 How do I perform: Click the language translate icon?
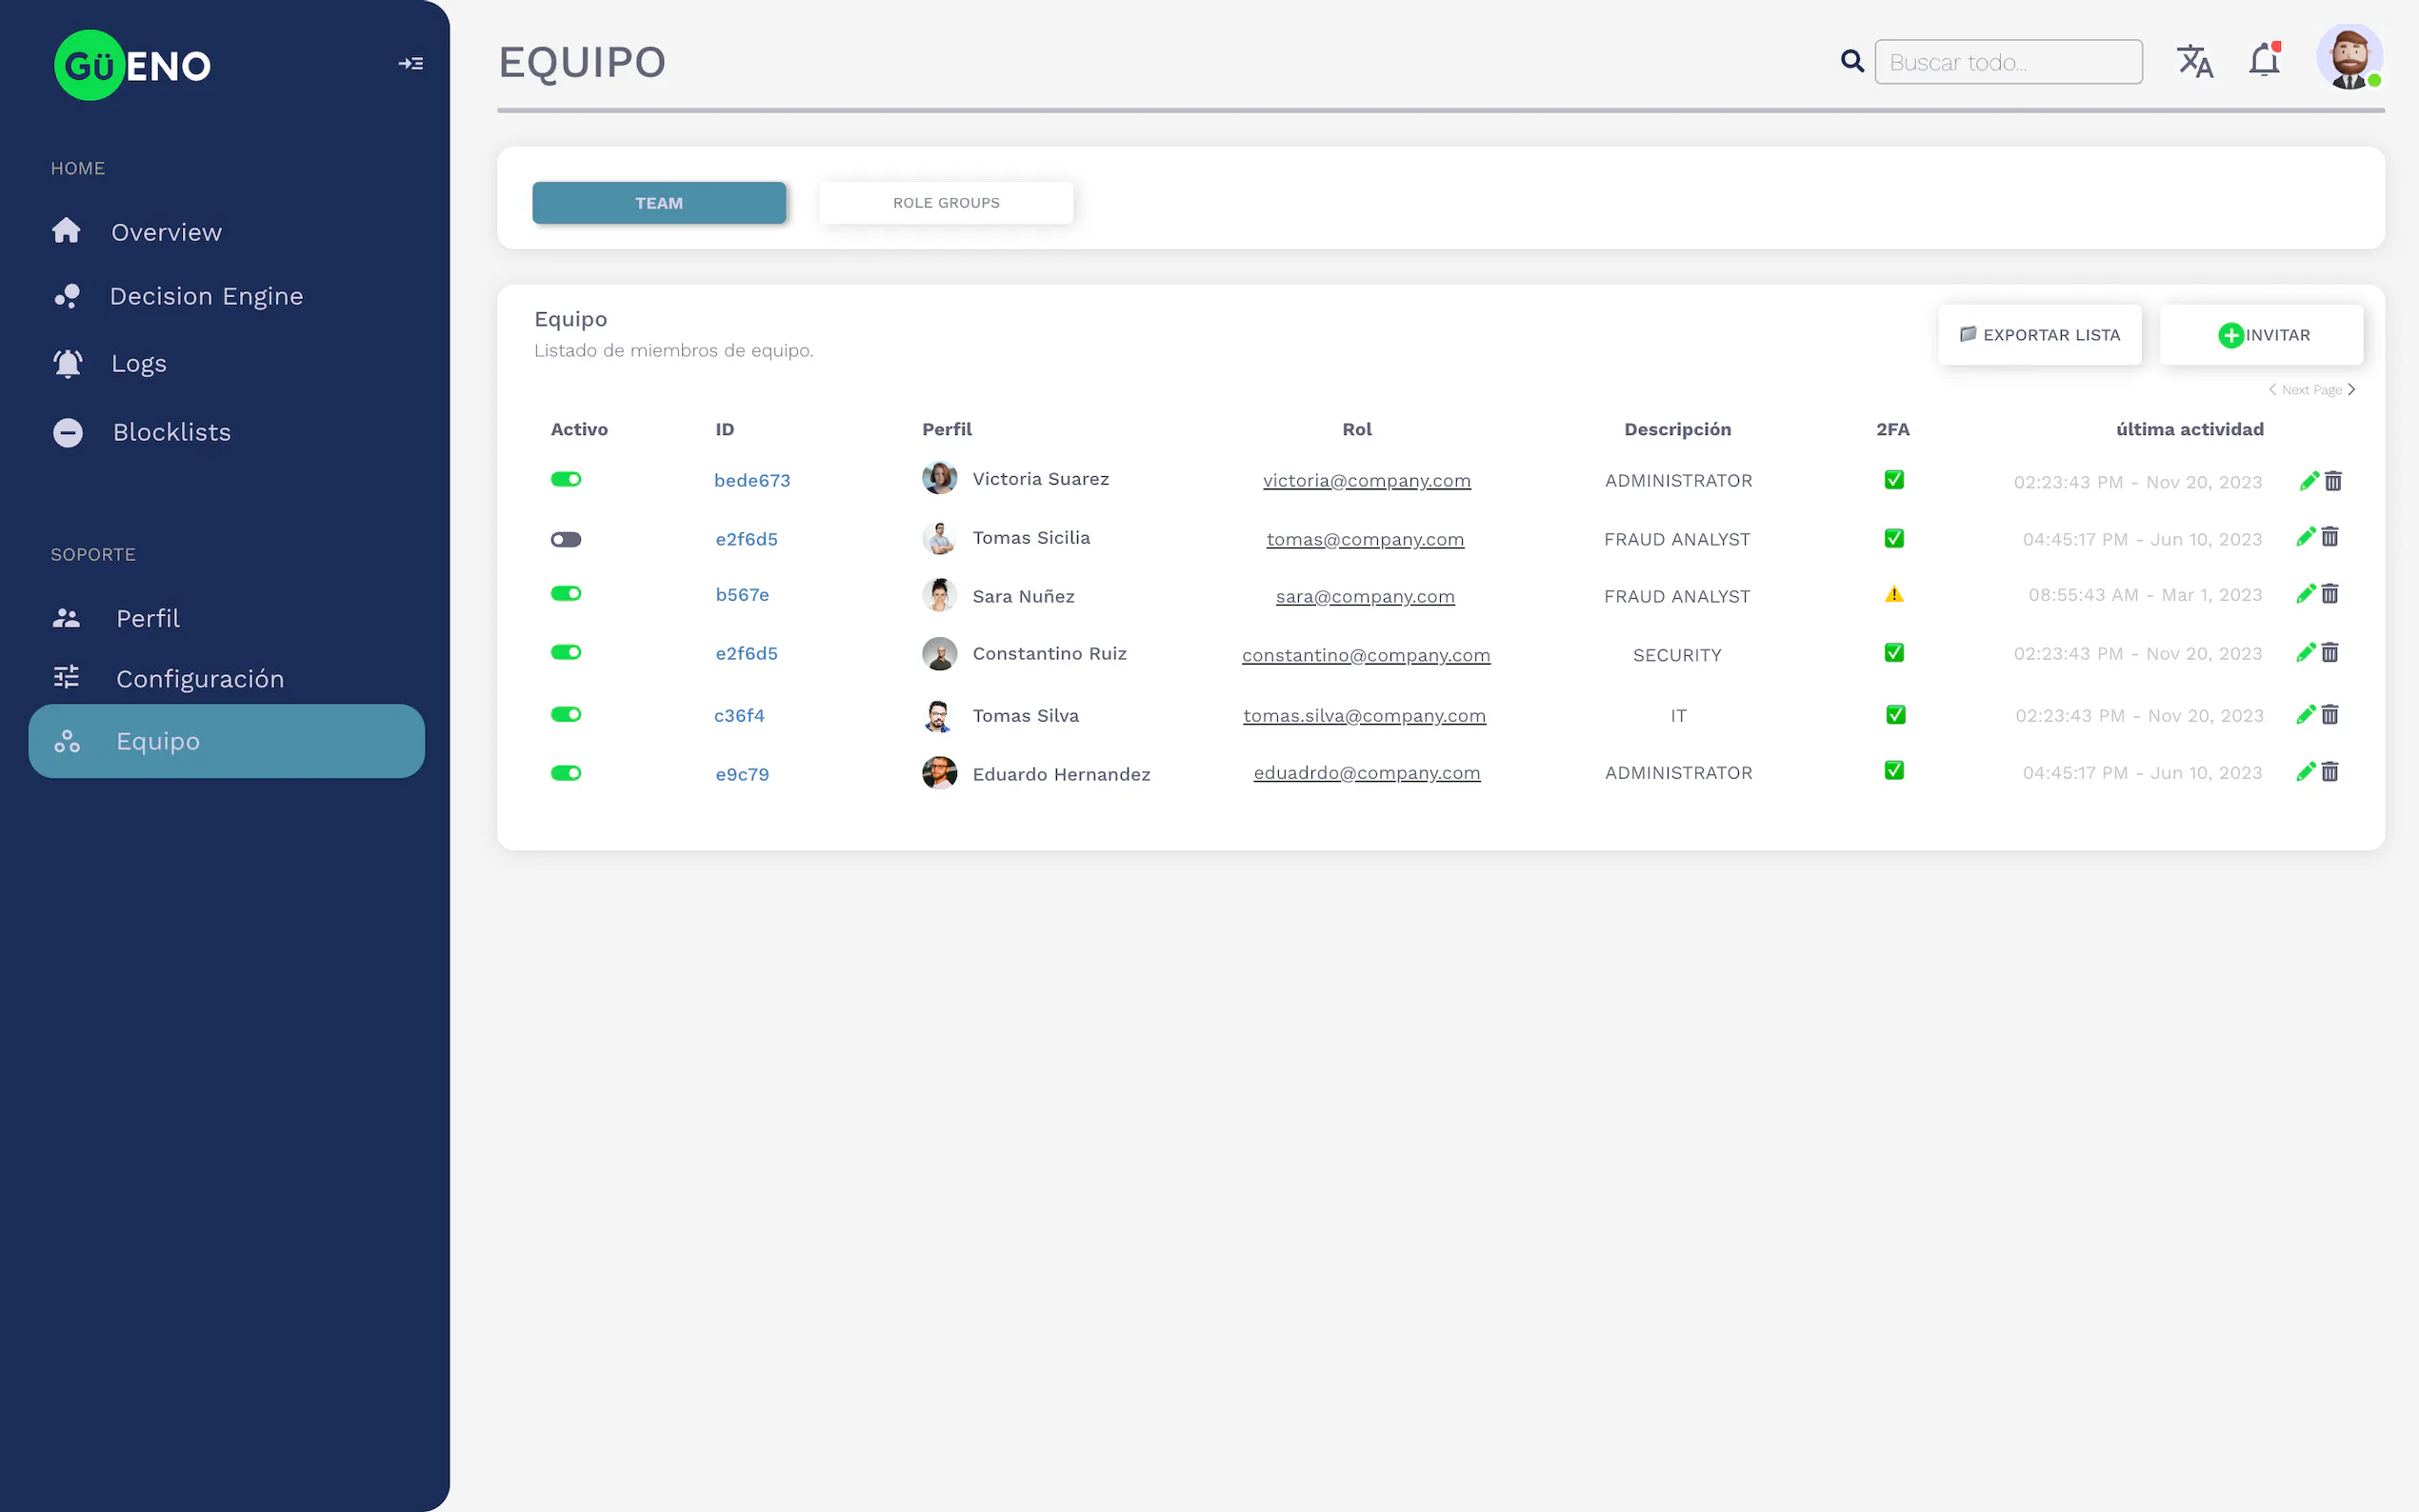click(x=2194, y=62)
